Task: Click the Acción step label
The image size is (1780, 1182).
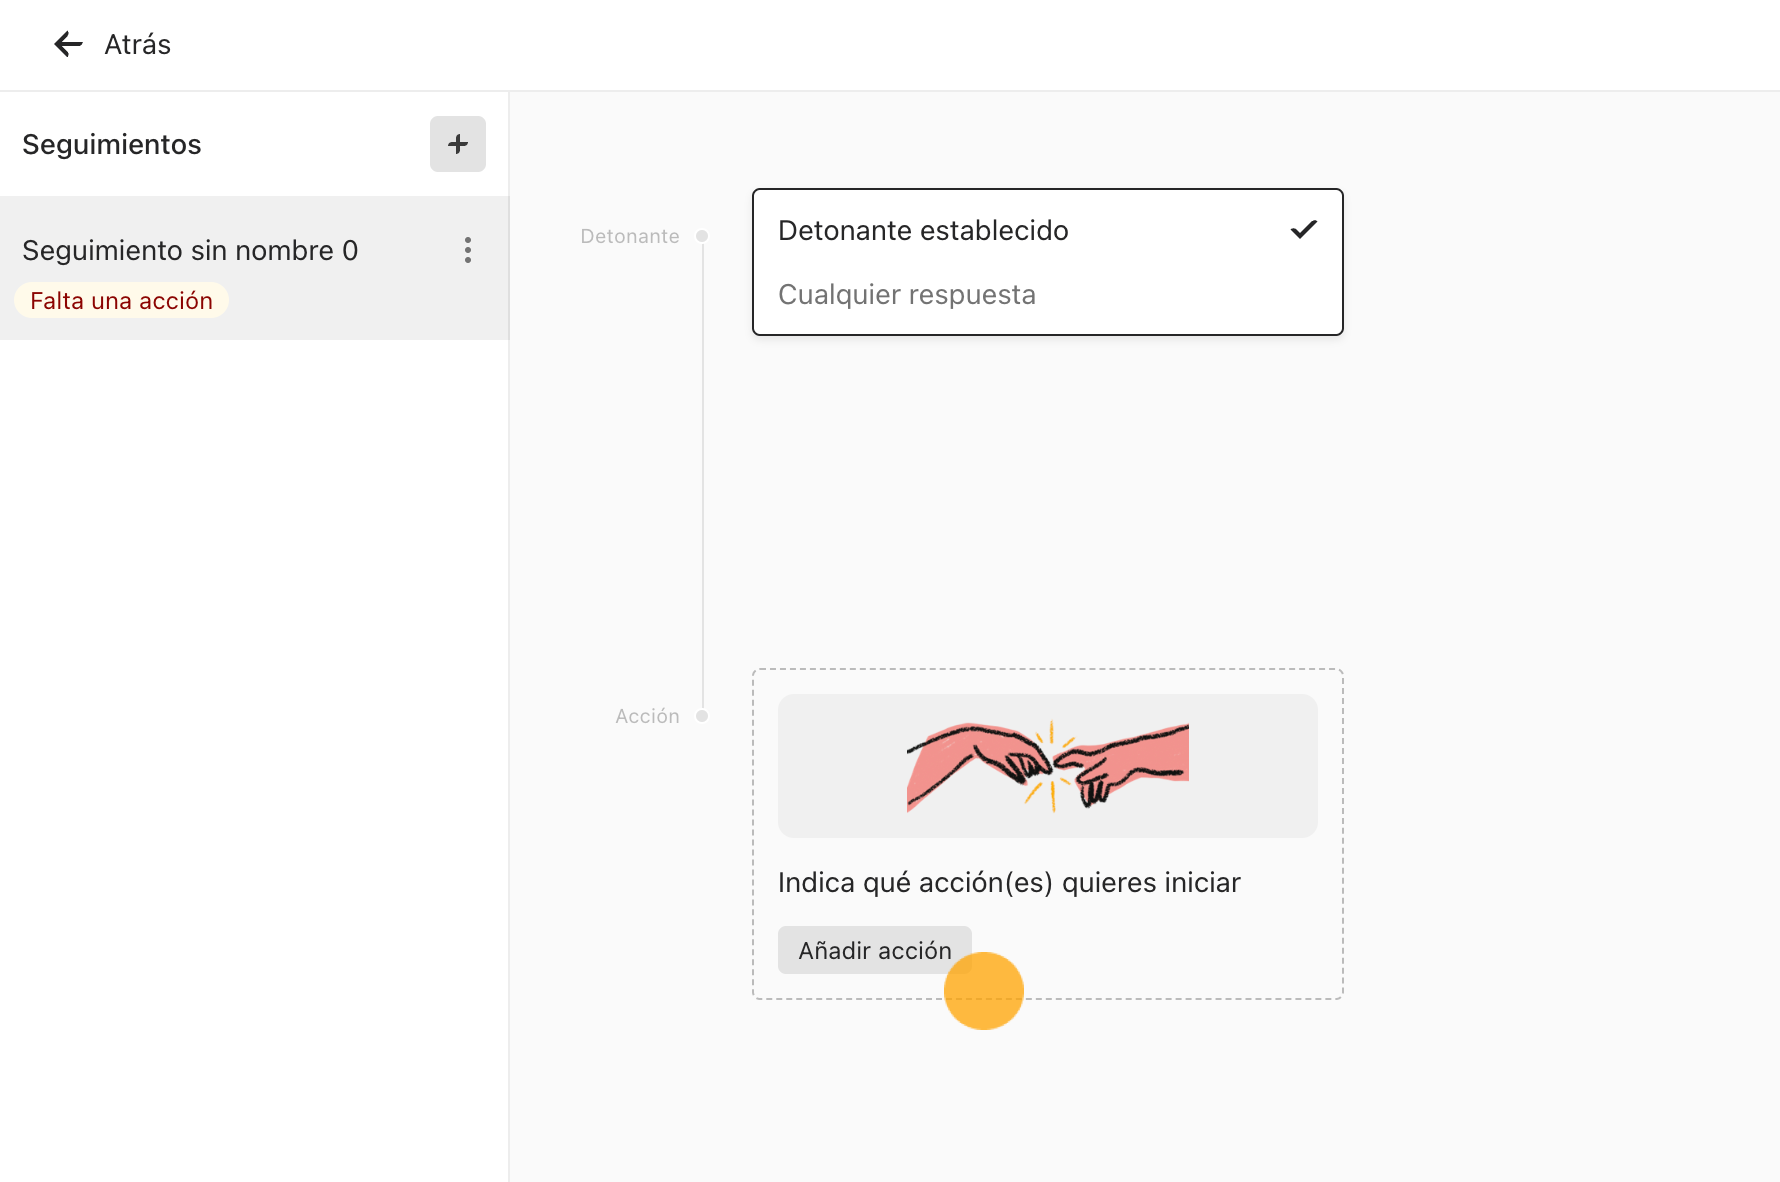Action: coord(647,716)
